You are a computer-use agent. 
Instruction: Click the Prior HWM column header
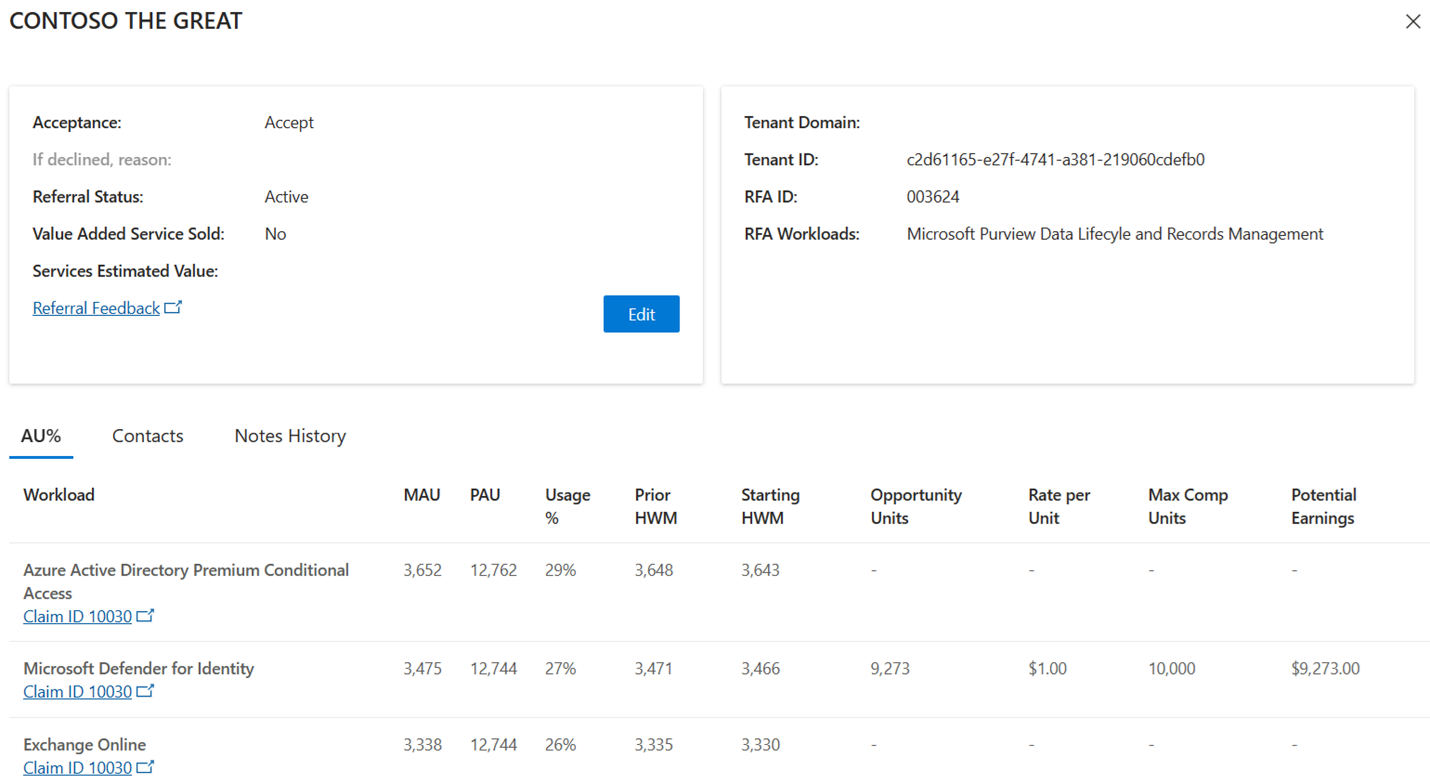point(656,506)
